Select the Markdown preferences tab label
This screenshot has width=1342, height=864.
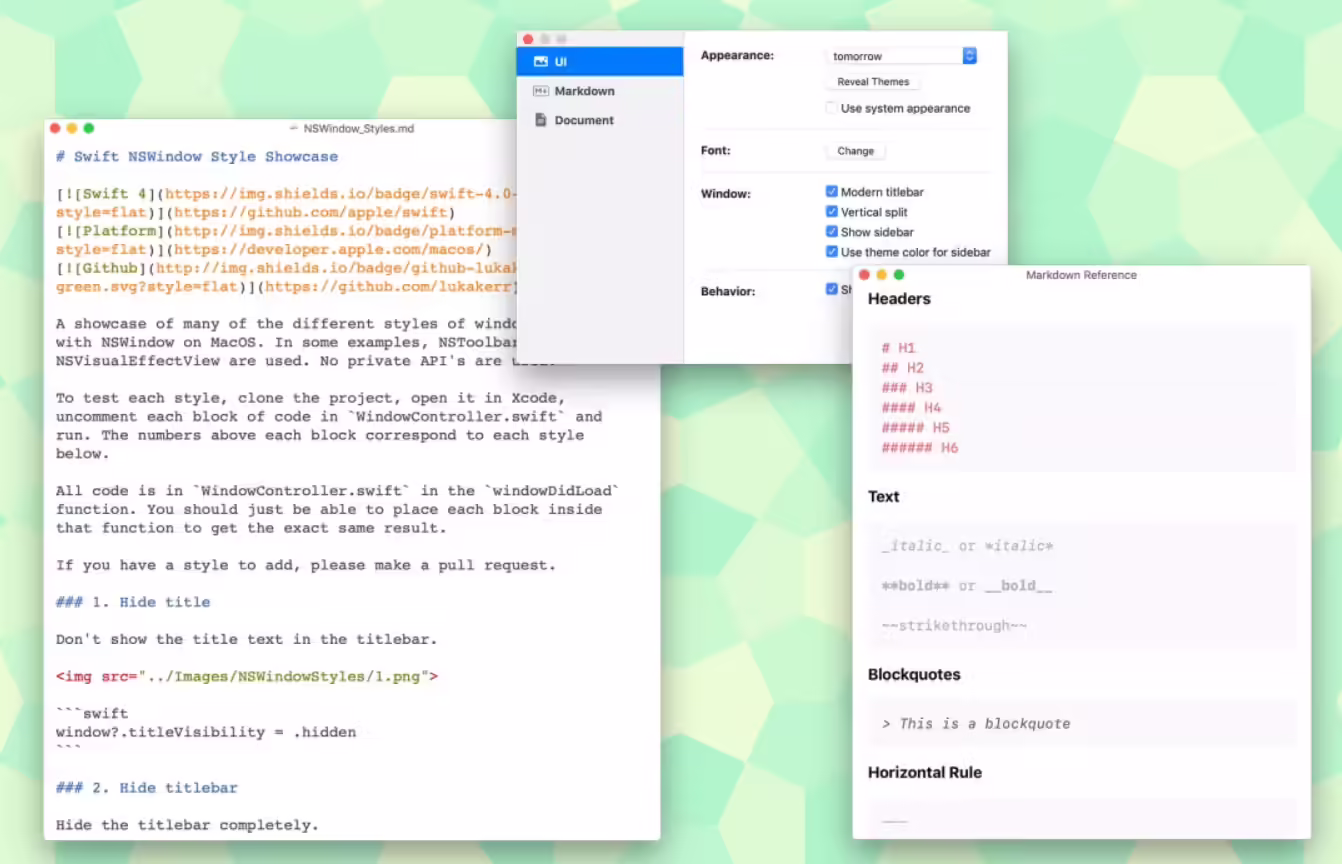pyautogui.click(x=584, y=91)
